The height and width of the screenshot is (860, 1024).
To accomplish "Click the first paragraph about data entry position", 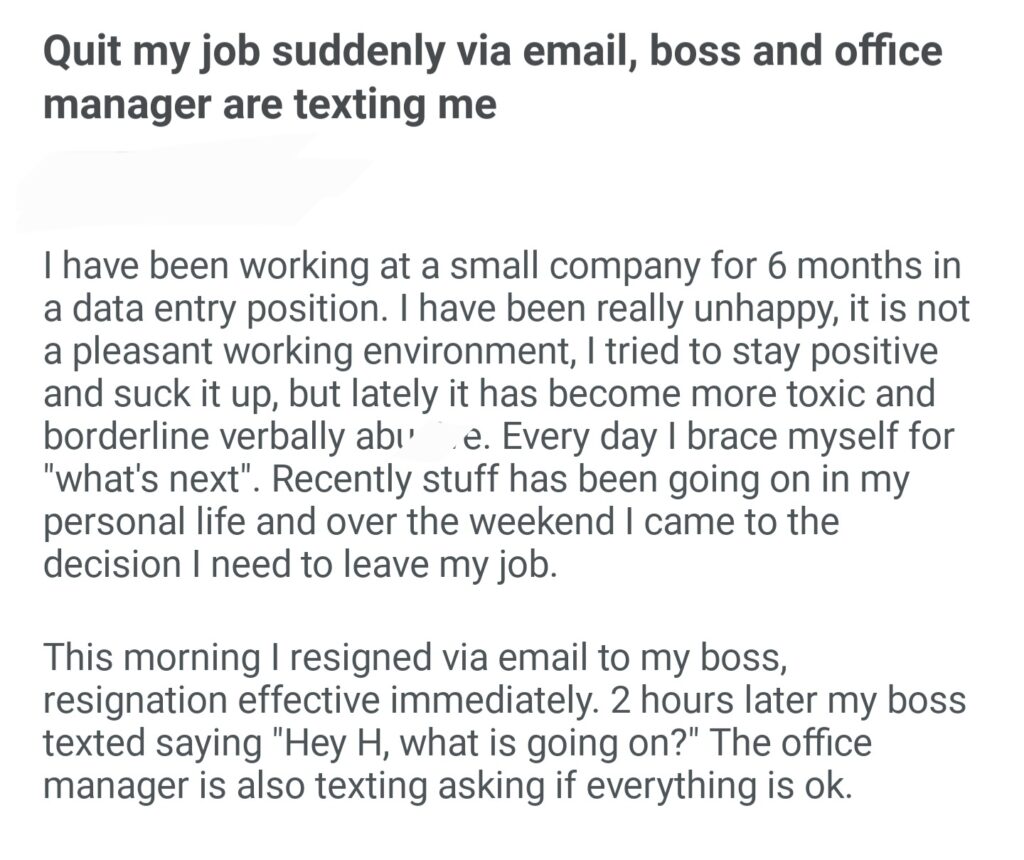I will 500,414.
